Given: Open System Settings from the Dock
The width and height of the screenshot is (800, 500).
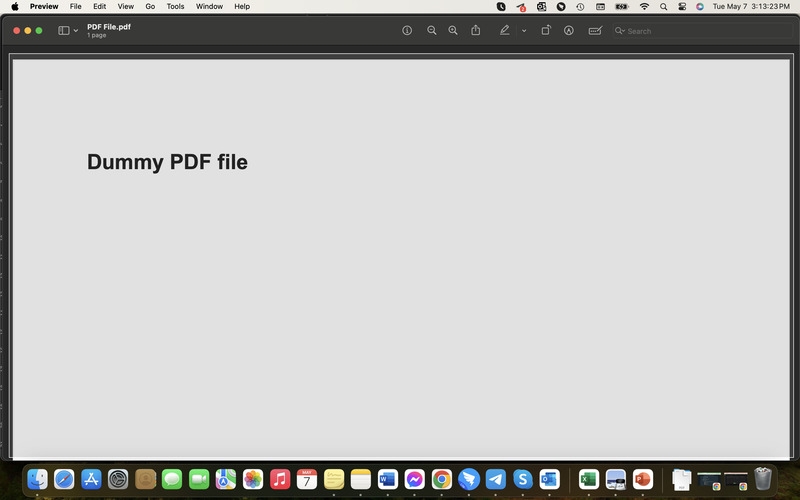Looking at the screenshot, I should (118, 480).
